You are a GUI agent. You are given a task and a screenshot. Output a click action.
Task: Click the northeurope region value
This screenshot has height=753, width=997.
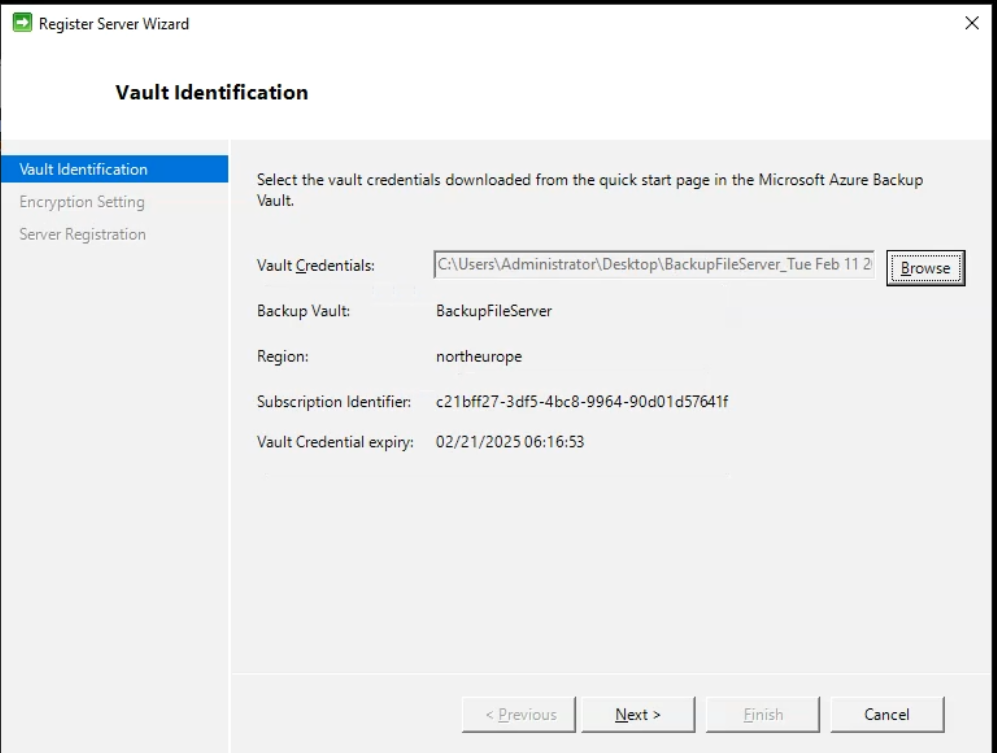click(x=479, y=357)
